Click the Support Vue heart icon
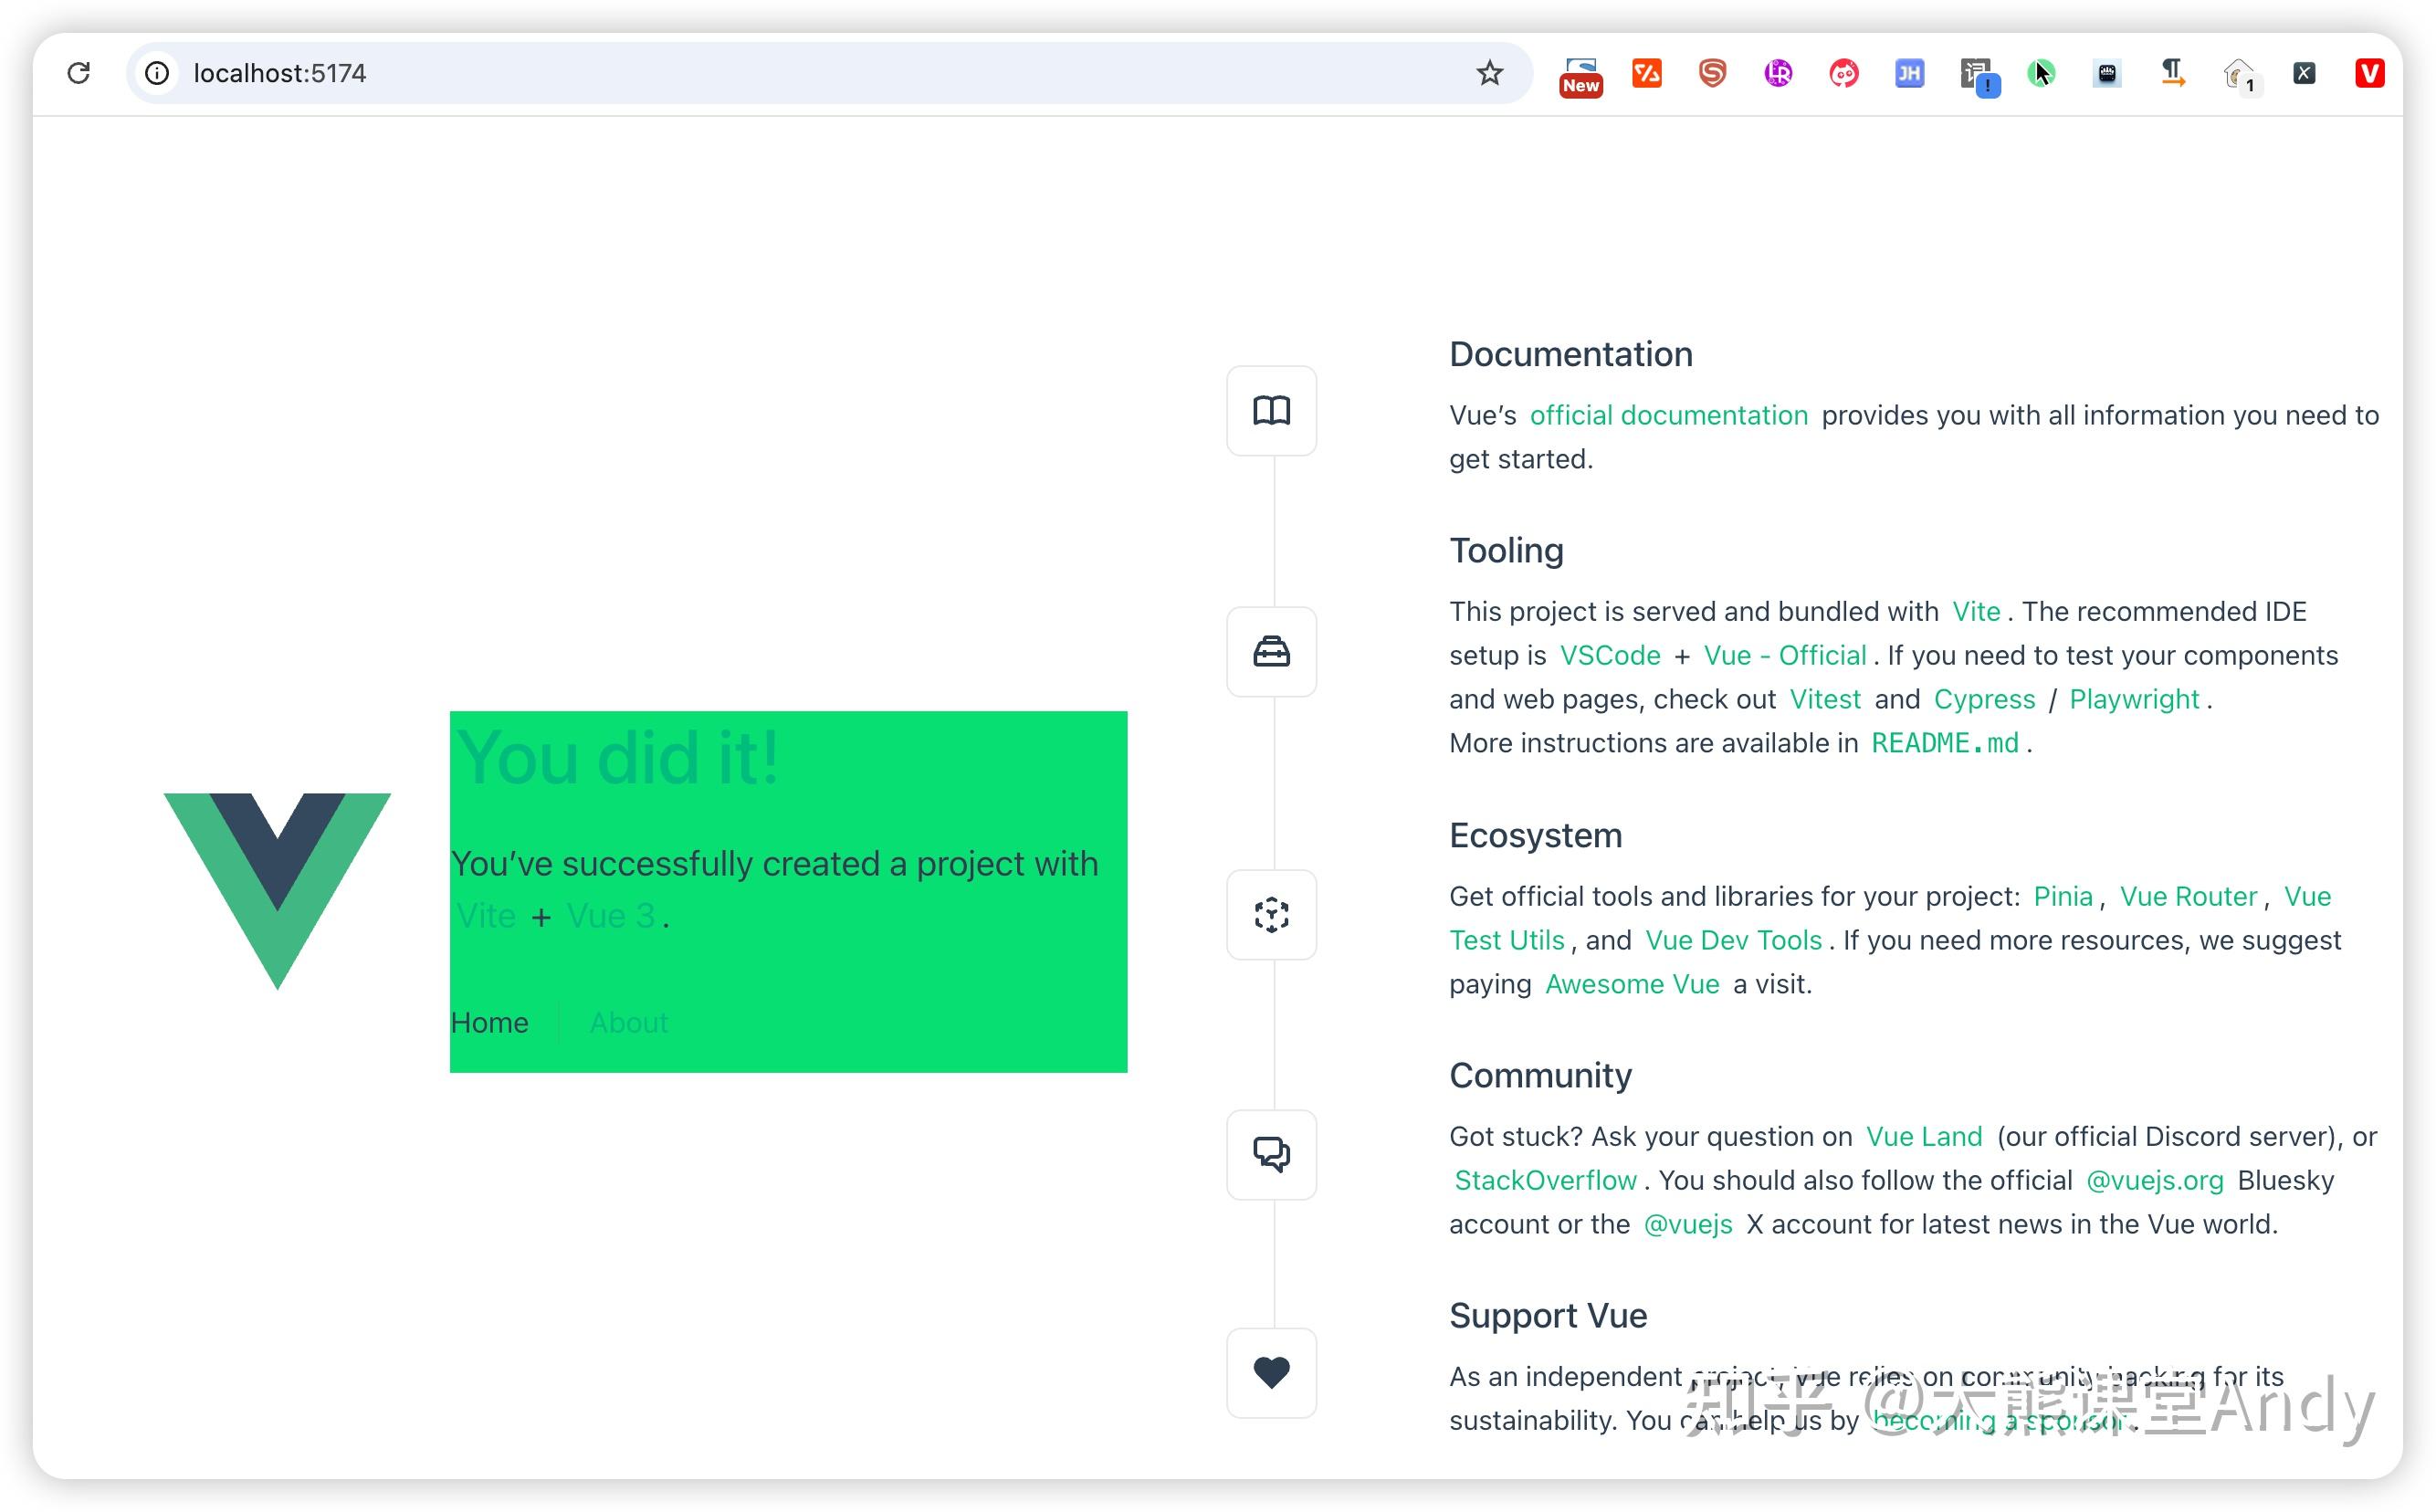The image size is (2436, 1512). pyautogui.click(x=1270, y=1372)
